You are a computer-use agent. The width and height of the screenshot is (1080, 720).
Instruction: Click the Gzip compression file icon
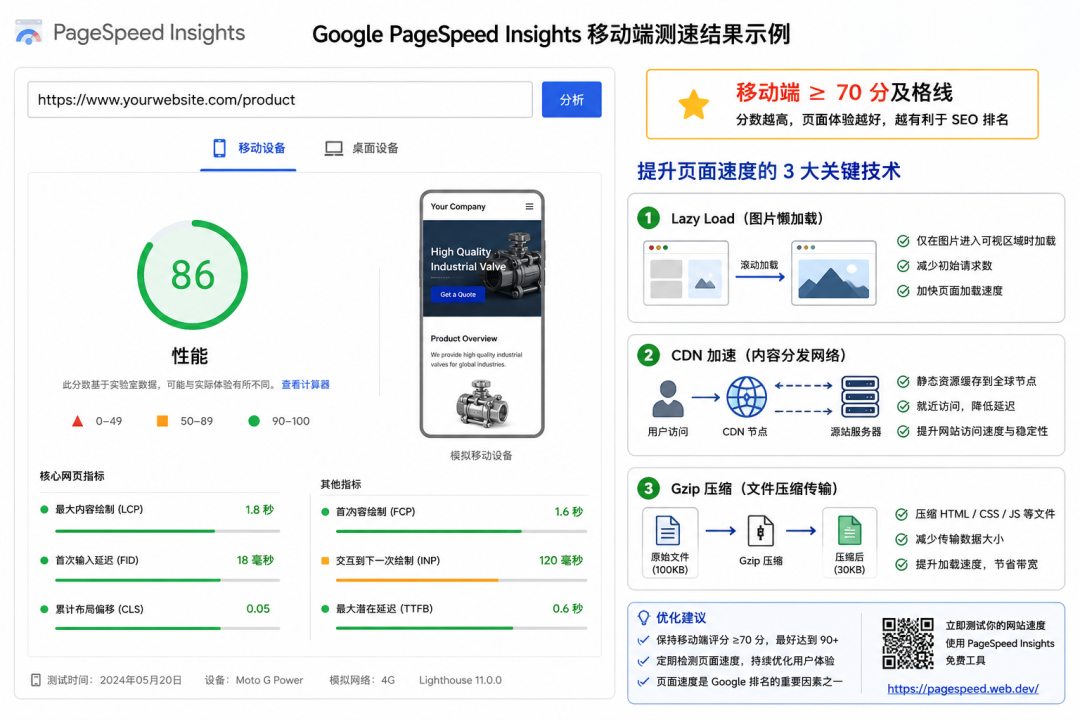(760, 531)
